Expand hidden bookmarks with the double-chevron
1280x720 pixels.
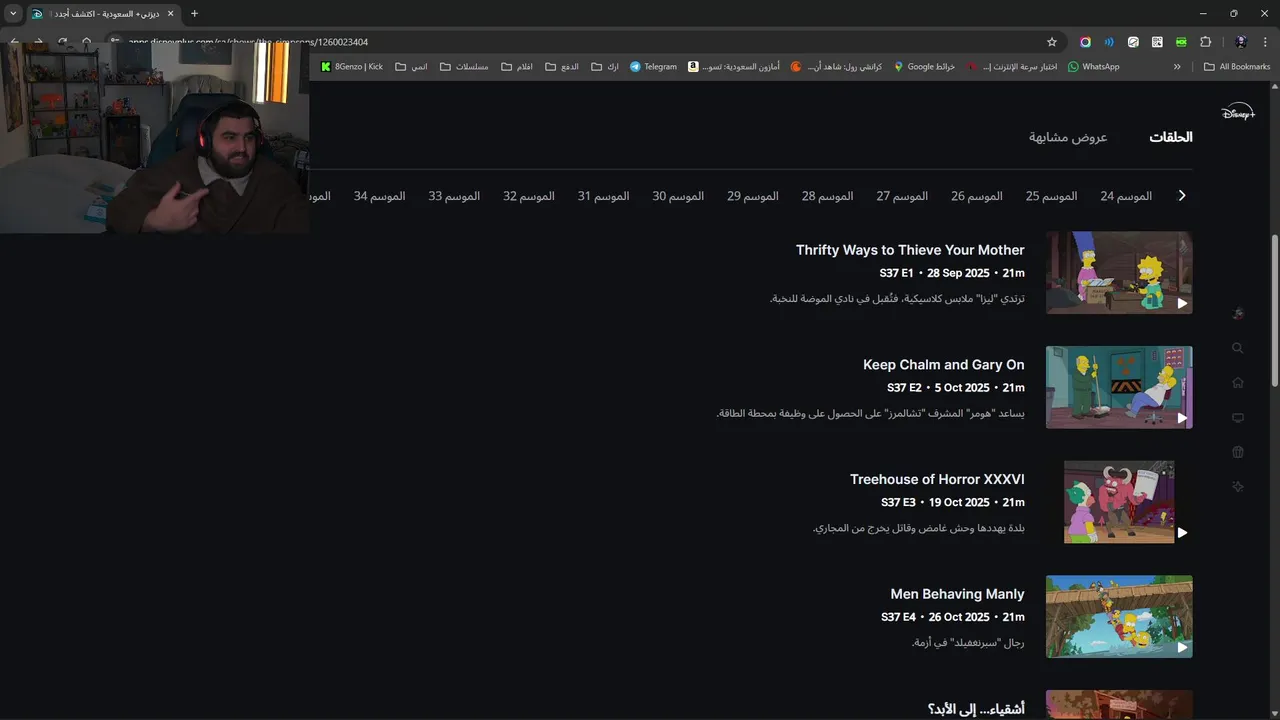(1177, 67)
